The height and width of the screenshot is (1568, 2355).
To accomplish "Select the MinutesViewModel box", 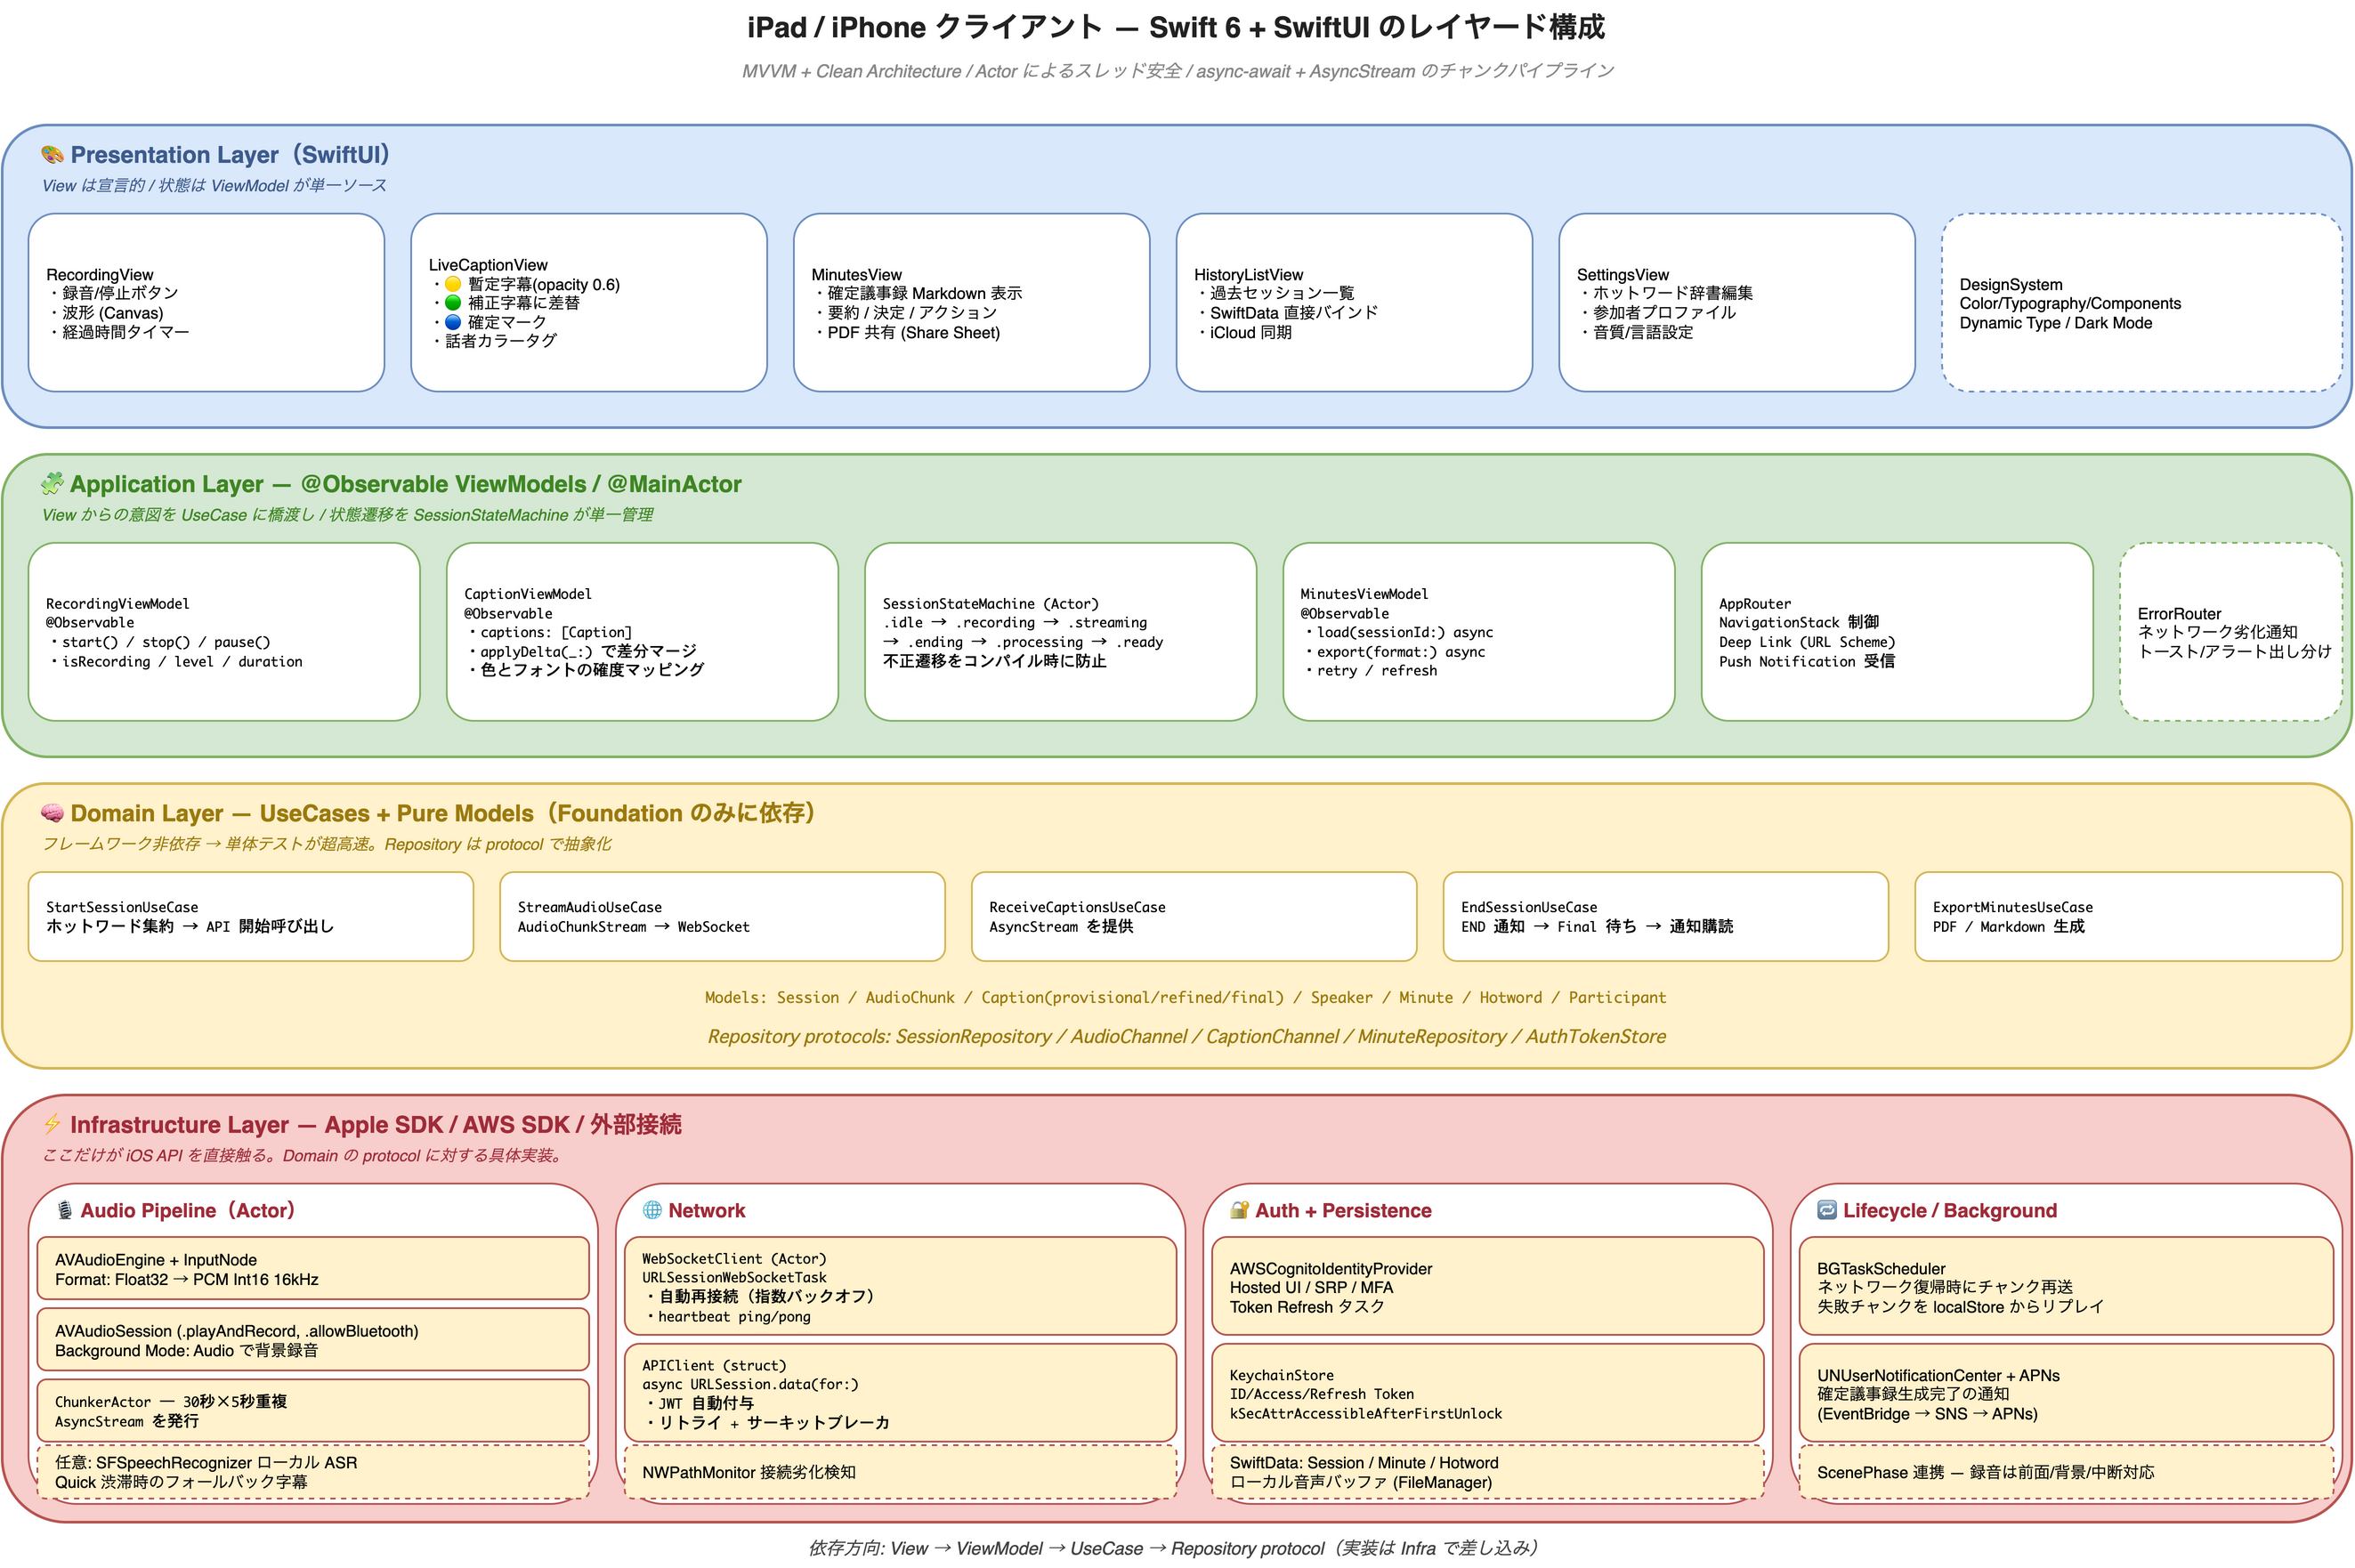I will click(1479, 632).
